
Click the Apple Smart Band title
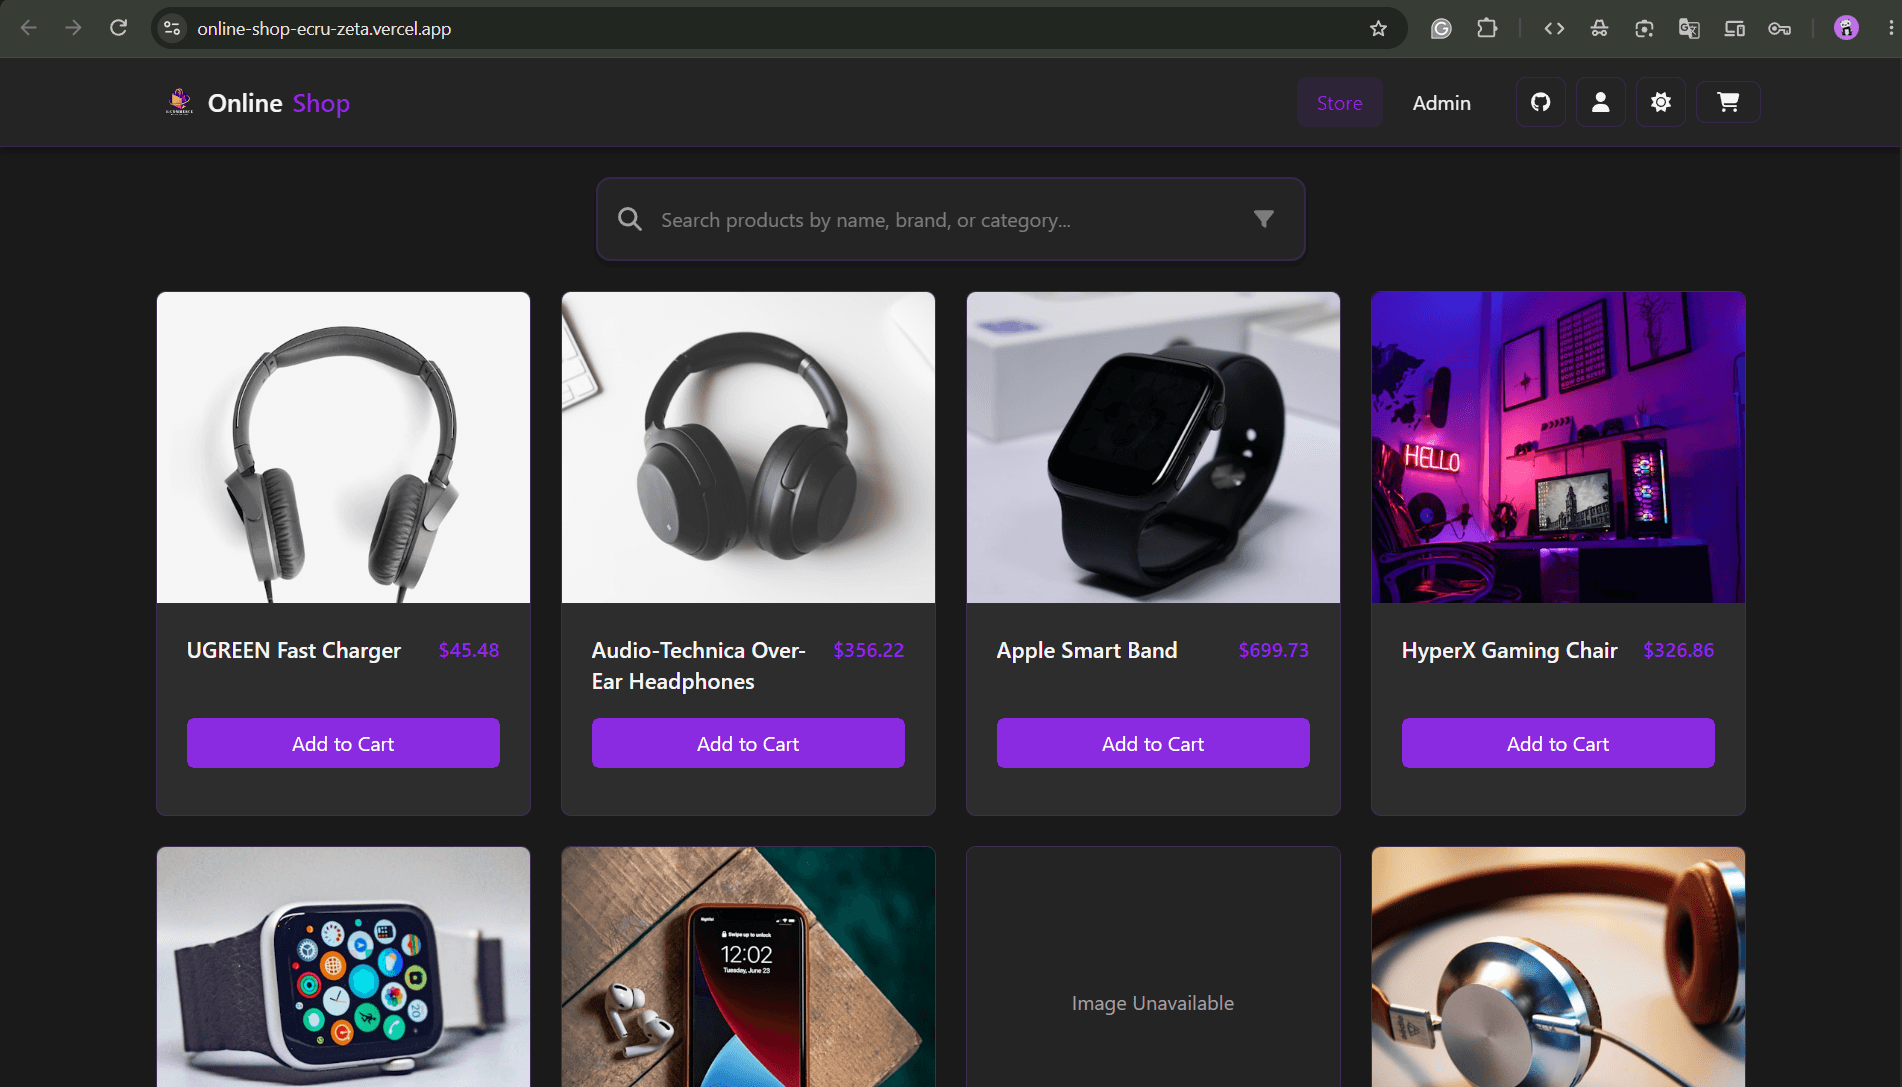click(1087, 650)
